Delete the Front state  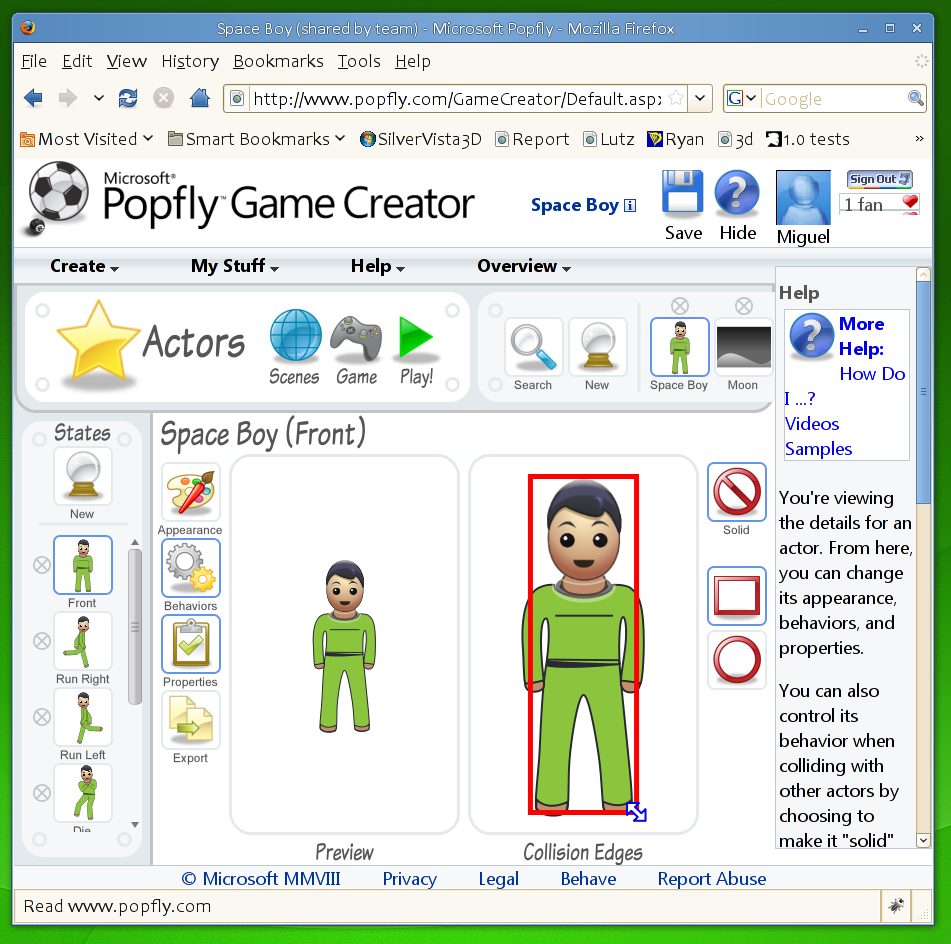[x=42, y=565]
